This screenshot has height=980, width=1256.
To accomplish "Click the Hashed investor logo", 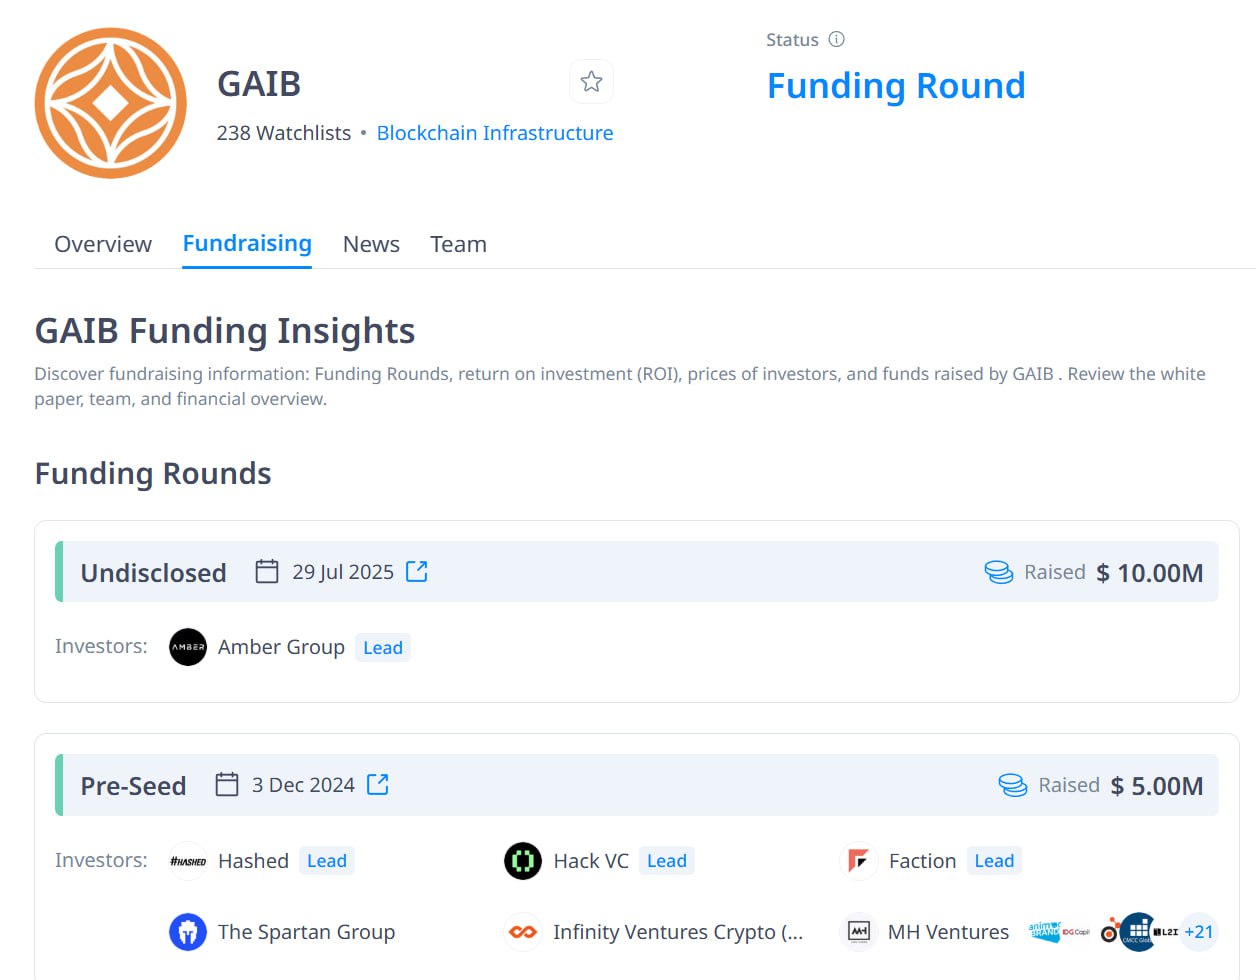I will [188, 861].
